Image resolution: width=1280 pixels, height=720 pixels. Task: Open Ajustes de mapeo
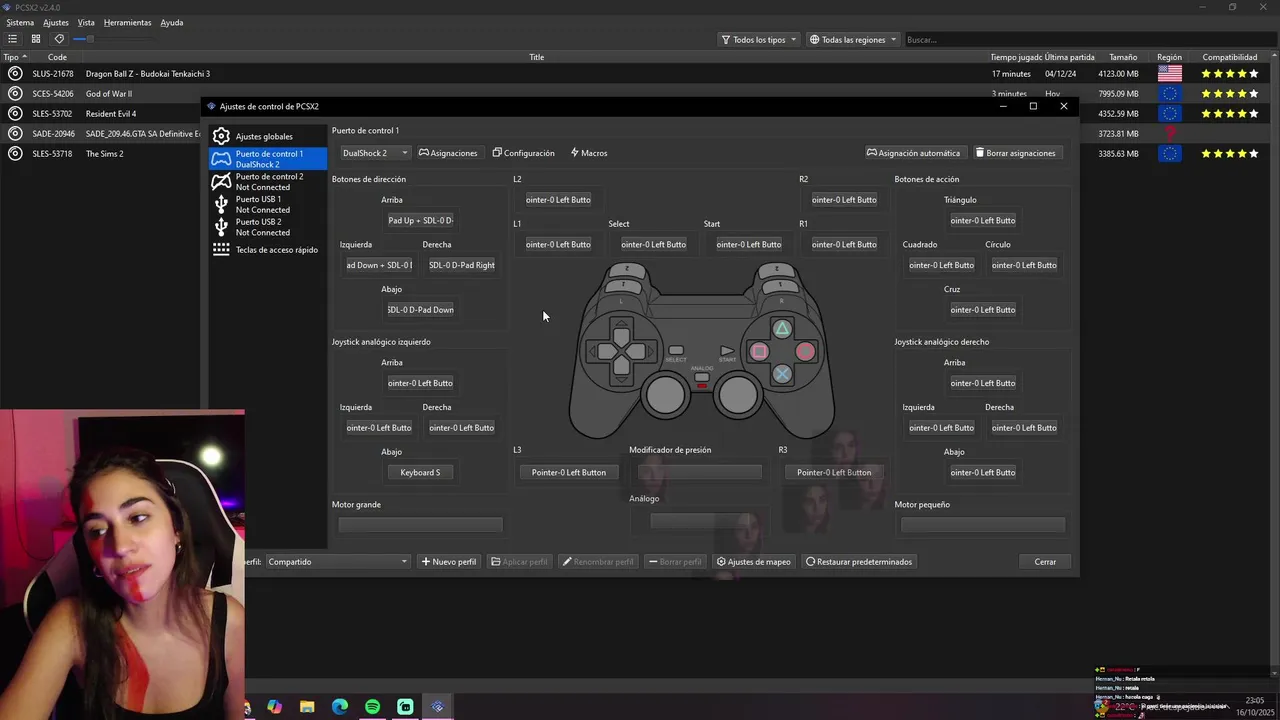point(753,562)
